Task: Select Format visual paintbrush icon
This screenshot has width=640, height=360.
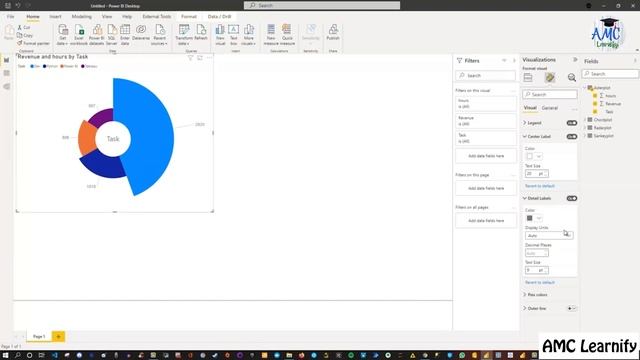Action: pyautogui.click(x=550, y=78)
